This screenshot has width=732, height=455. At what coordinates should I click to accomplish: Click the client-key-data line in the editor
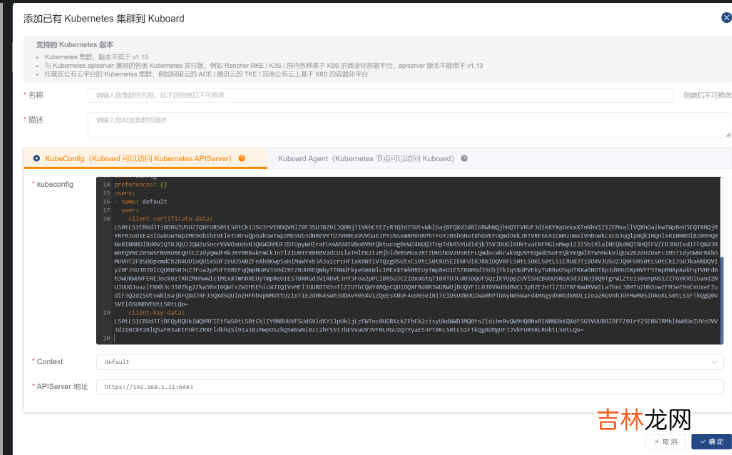click(160, 311)
